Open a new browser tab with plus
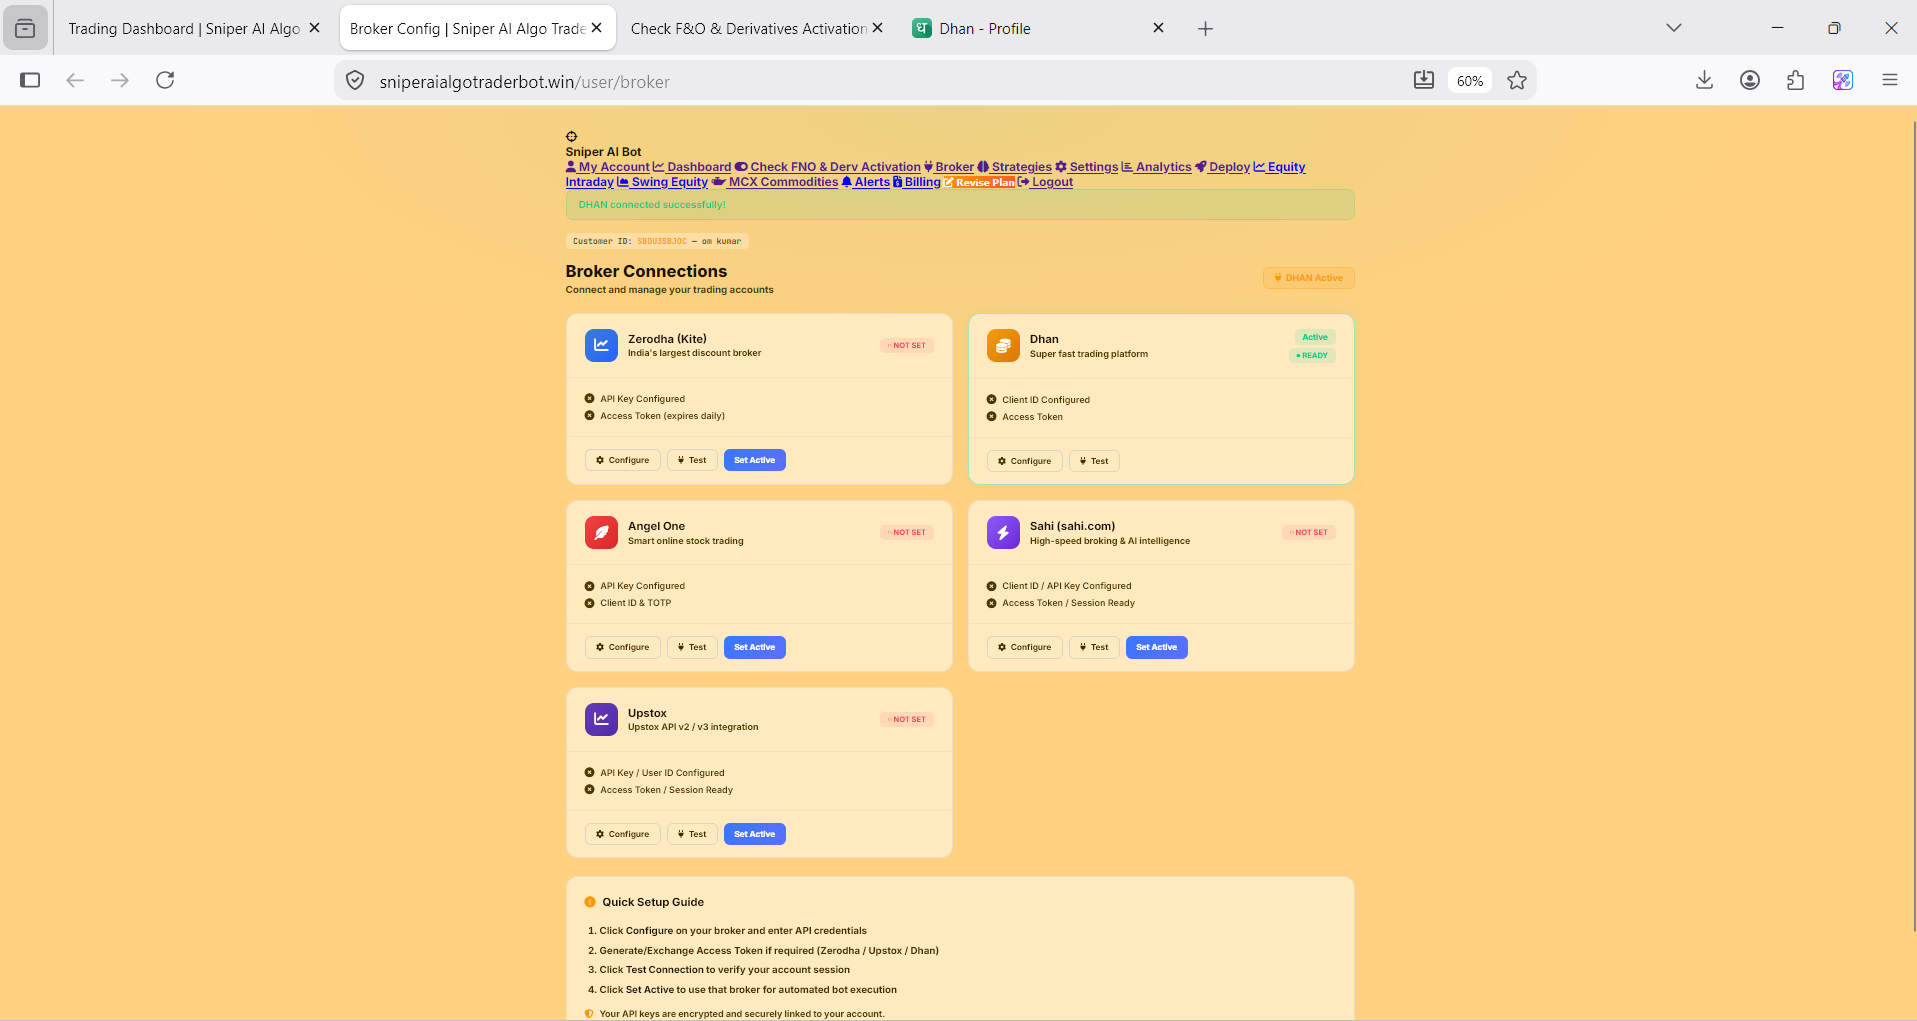The image size is (1917, 1021). point(1205,29)
